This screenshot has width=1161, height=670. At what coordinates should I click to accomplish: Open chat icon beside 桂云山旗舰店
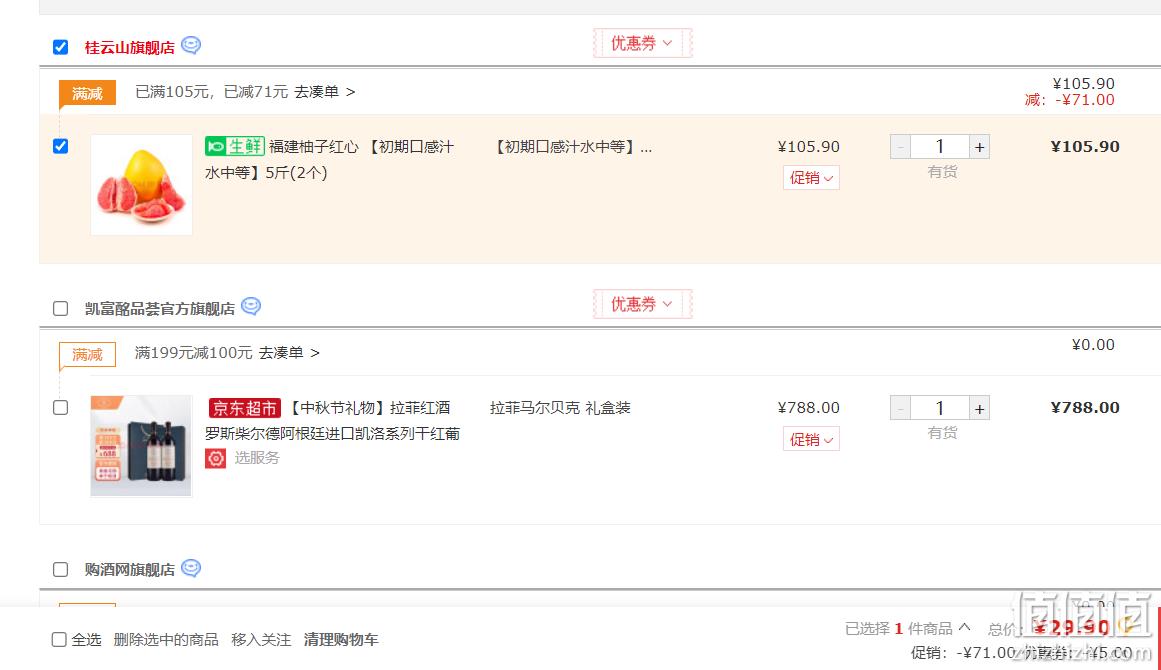tap(191, 45)
